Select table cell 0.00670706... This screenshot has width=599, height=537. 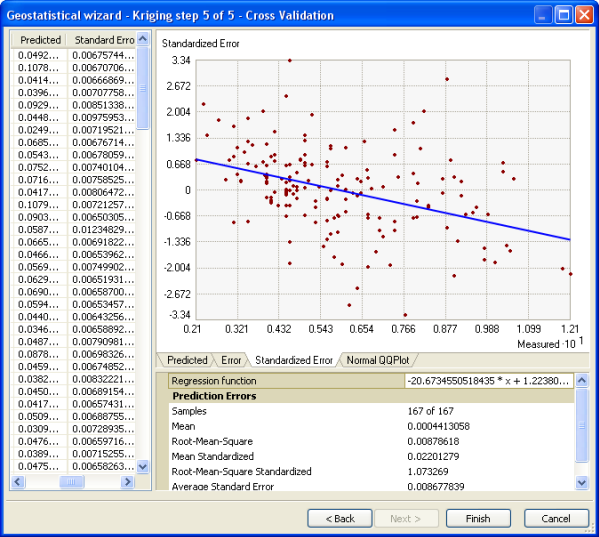click(x=102, y=68)
